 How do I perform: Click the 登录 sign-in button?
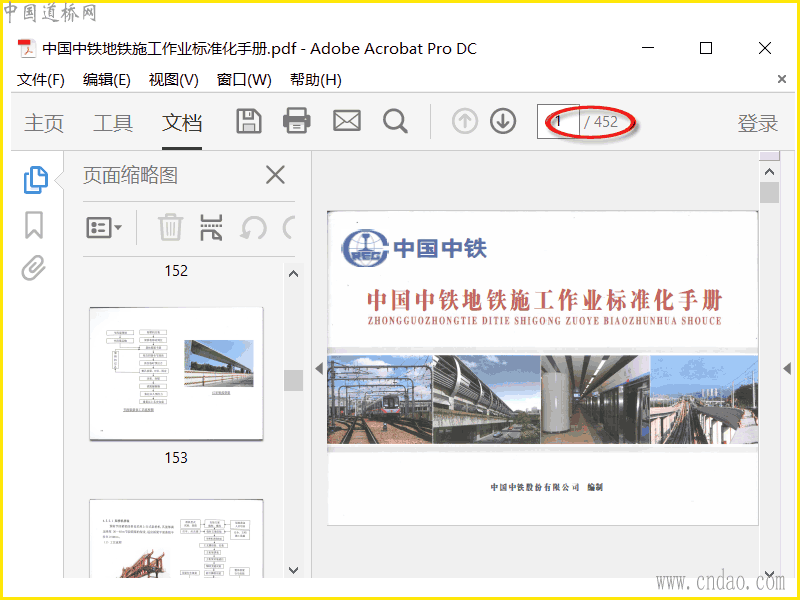pyautogui.click(x=758, y=123)
